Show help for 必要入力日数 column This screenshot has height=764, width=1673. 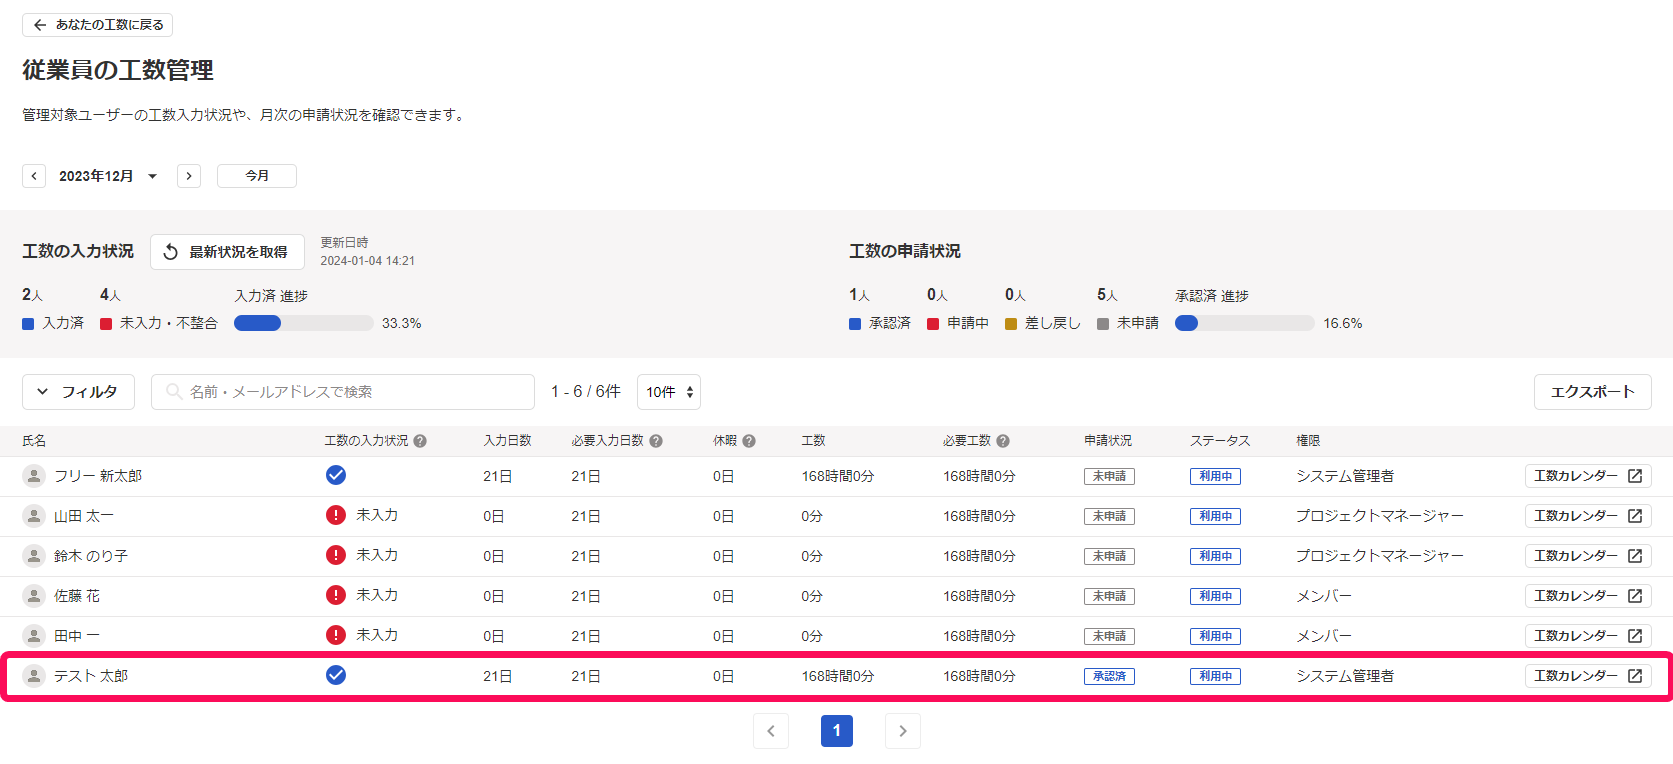[x=656, y=441]
